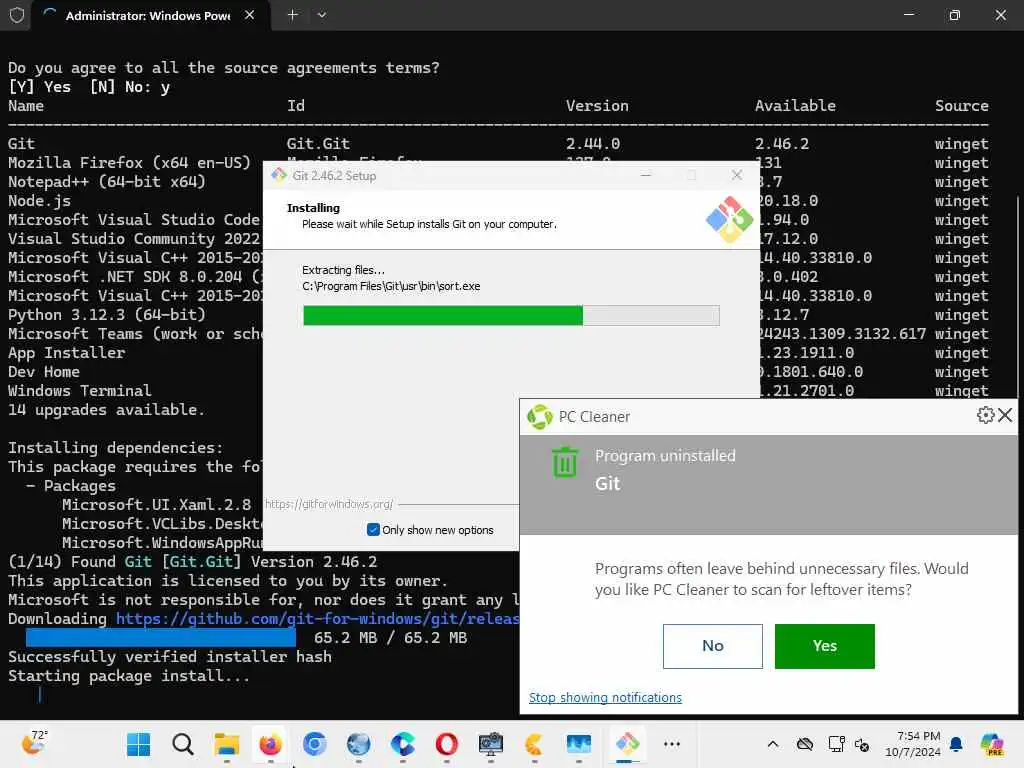
Task: Toggle Only show new options checkbox
Action: click(373, 530)
